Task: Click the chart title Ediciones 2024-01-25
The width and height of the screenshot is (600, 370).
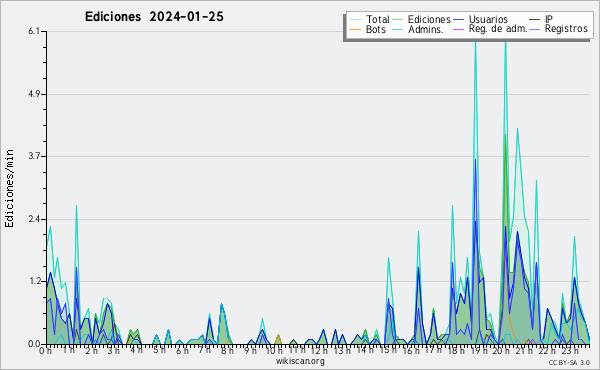Action: pos(154,17)
